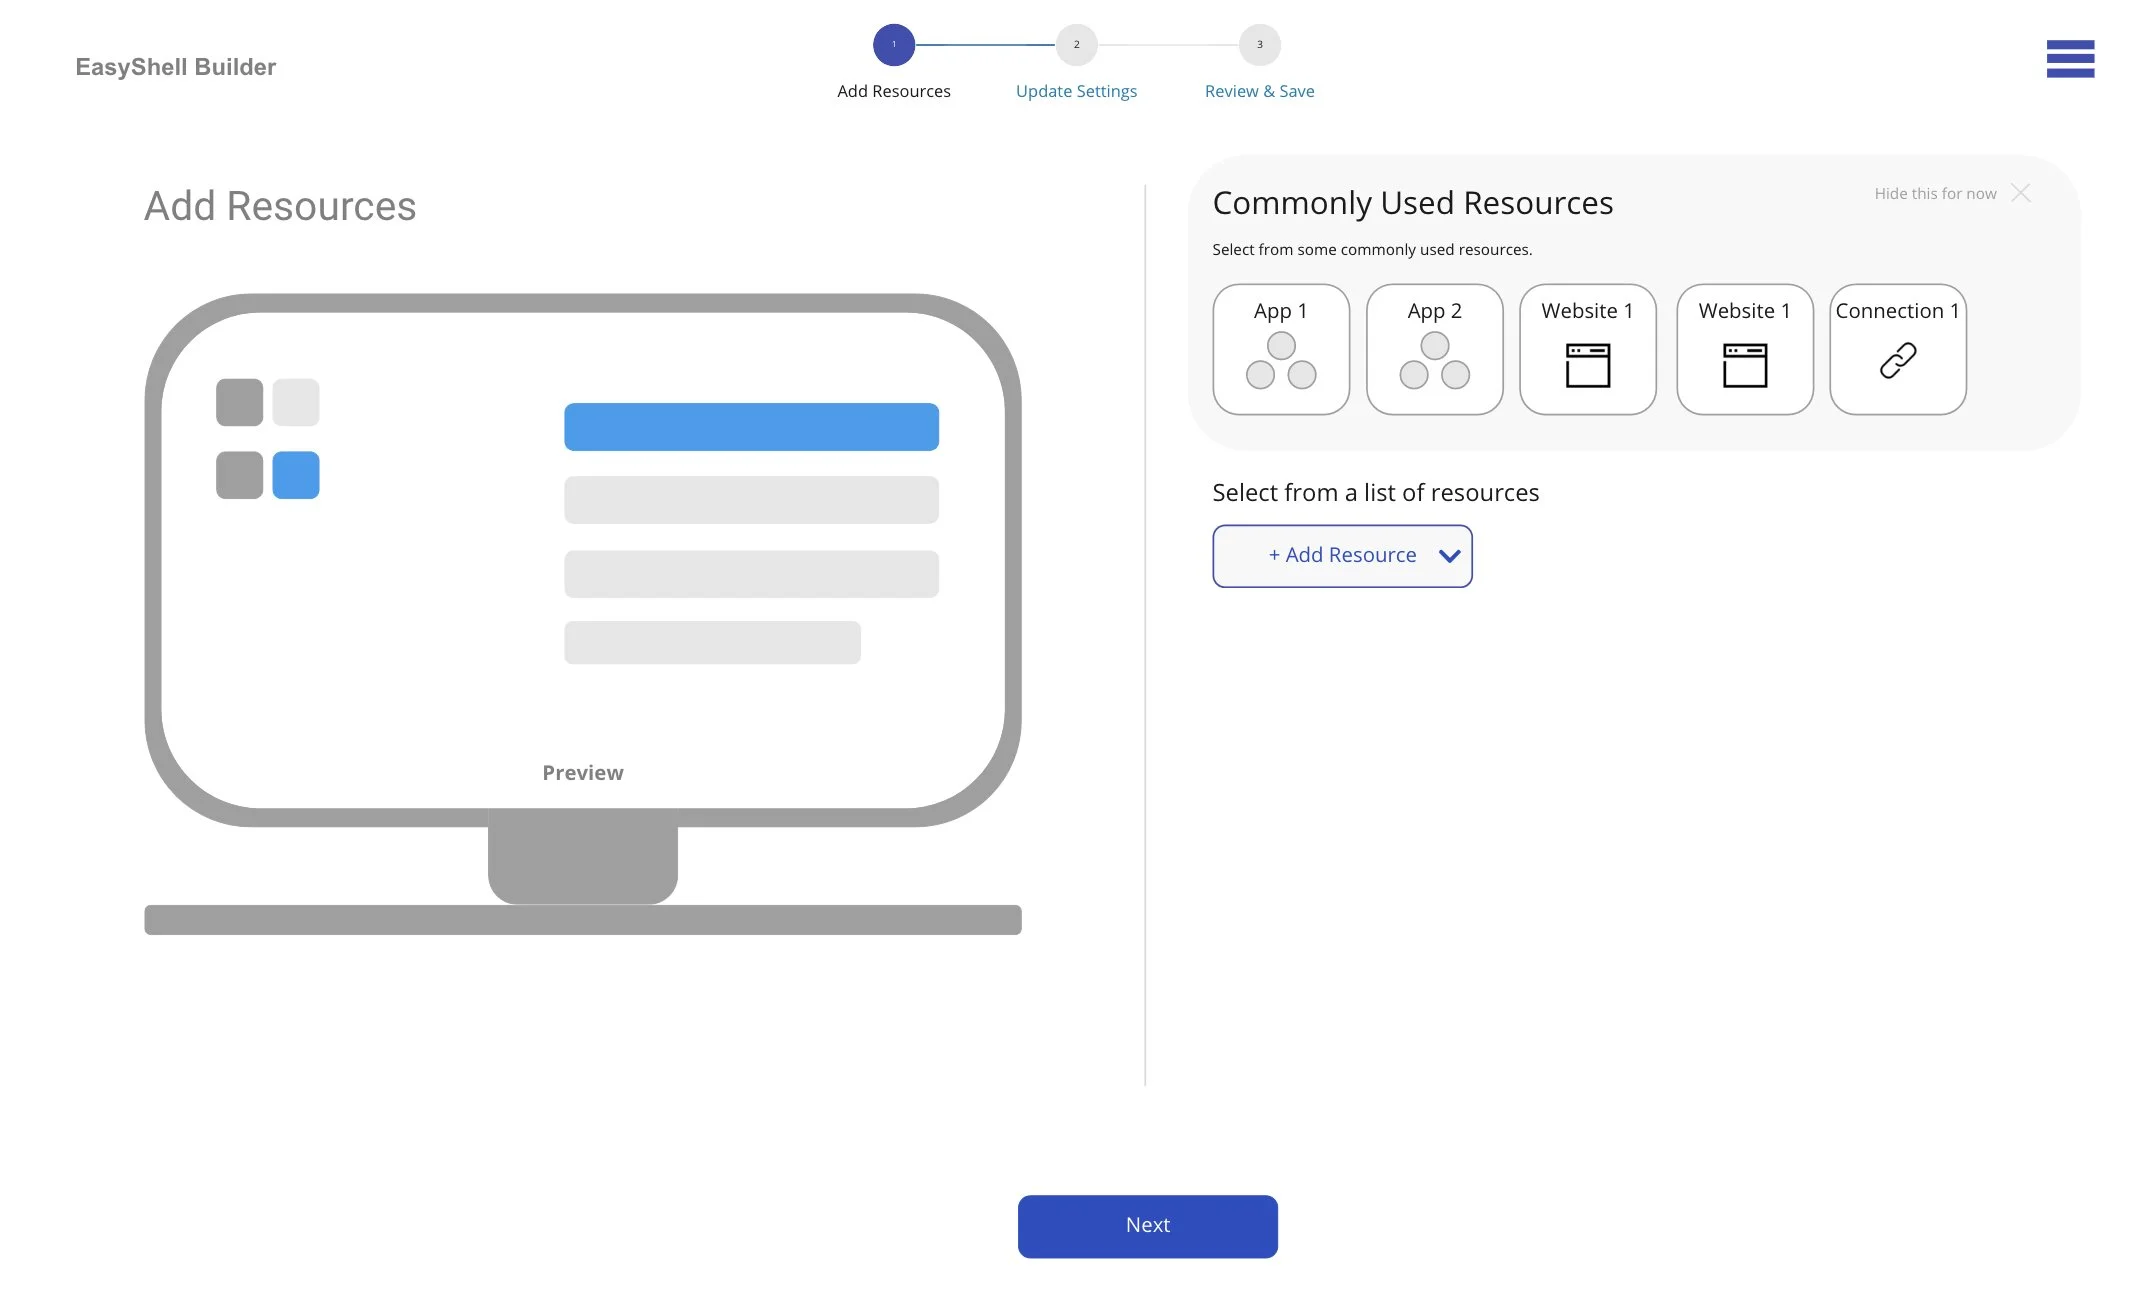Image resolution: width=2150 pixels, height=1294 pixels.
Task: Click the Add Resource chevron arrow
Action: click(1449, 556)
